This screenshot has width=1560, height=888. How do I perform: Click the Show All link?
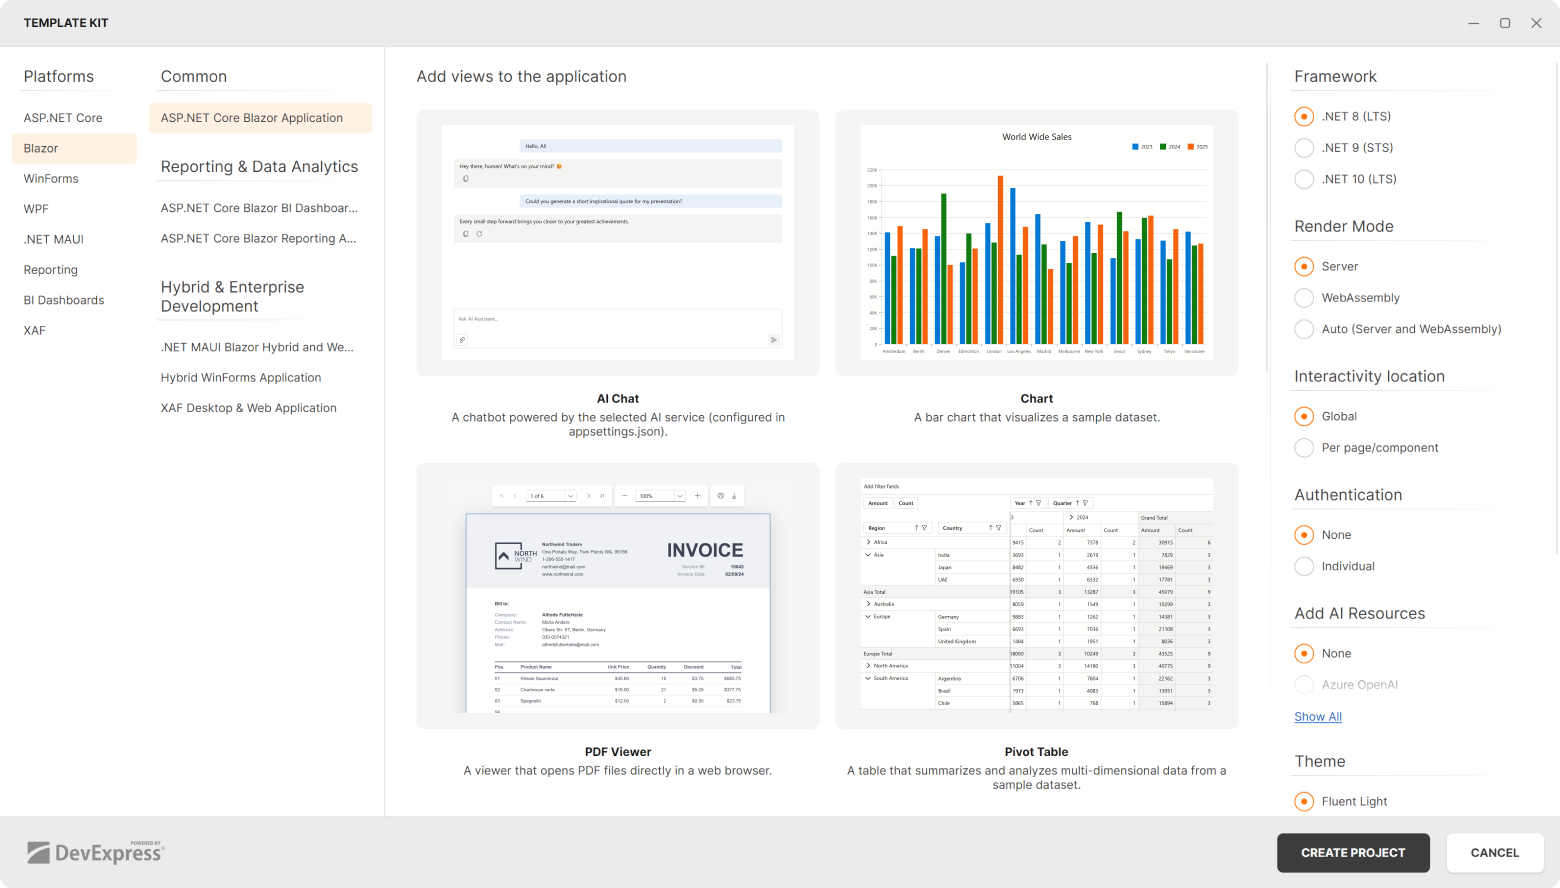(x=1317, y=716)
